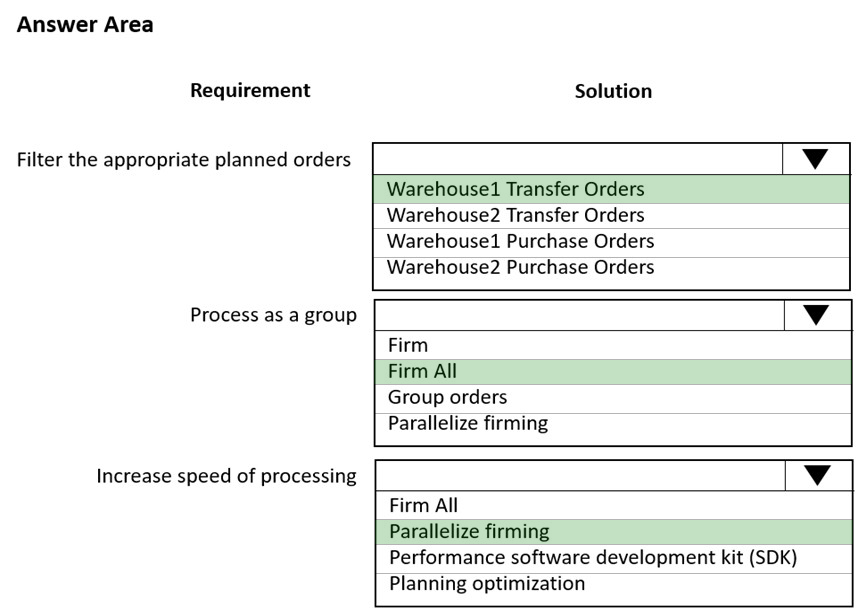Open the Increase speed of processing dropdown arrow
The height and width of the screenshot is (610, 858).
pos(818,475)
